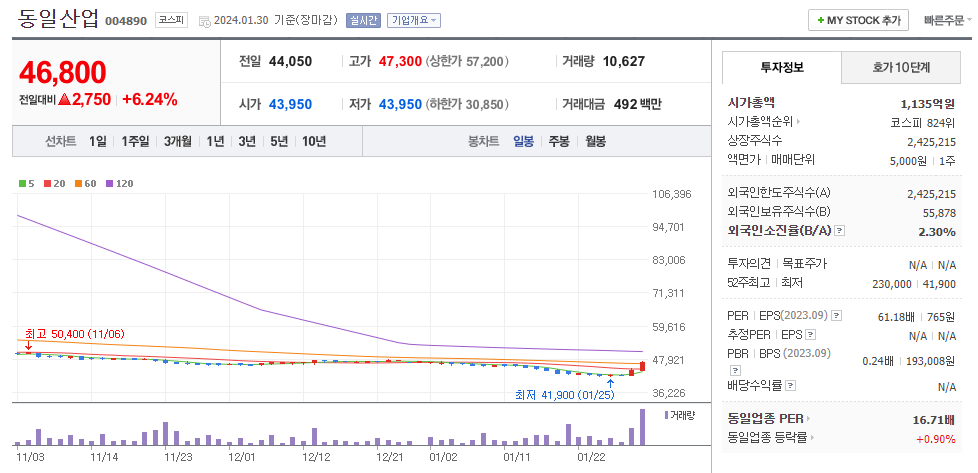
Task: Click the 거래량 value 10,627
Action: (624, 62)
